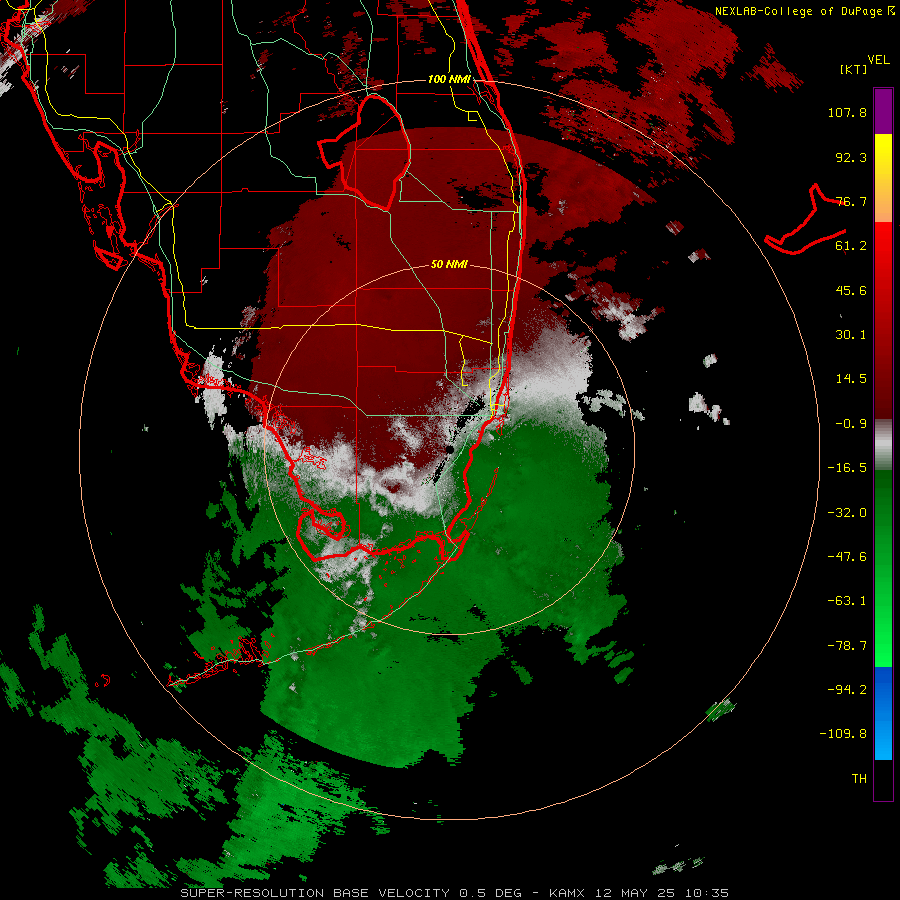900x900 pixels.
Task: Click the red island outline east of Florida
Action: point(805,221)
